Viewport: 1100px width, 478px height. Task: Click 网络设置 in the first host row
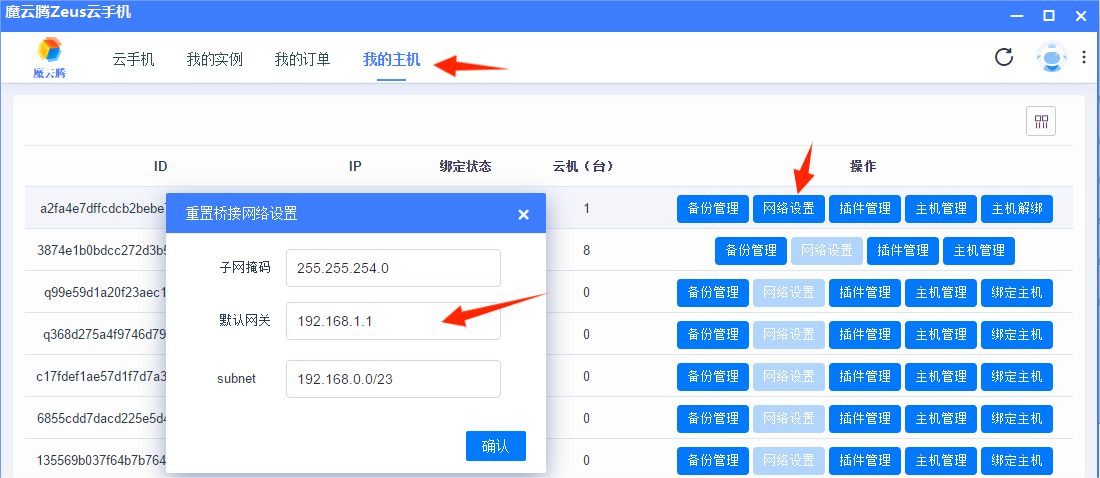pos(788,209)
